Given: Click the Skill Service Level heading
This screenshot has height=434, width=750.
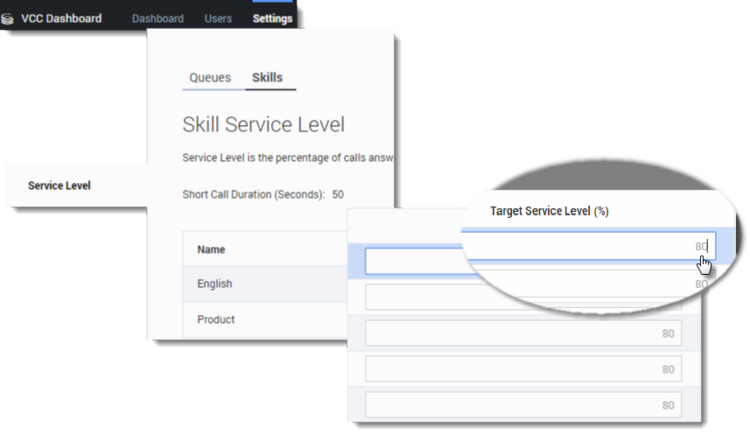Looking at the screenshot, I should [x=264, y=124].
